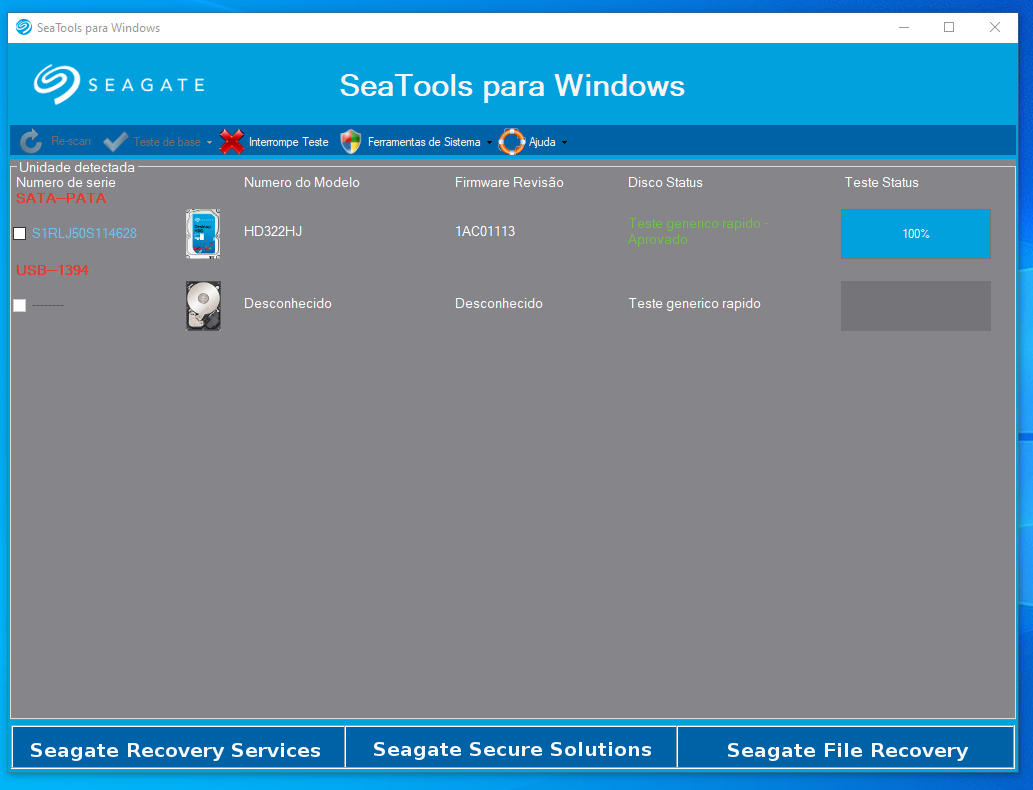Viewport: 1033px width, 790px height.
Task: Click firmware revision 1AC01113
Action: coord(485,231)
